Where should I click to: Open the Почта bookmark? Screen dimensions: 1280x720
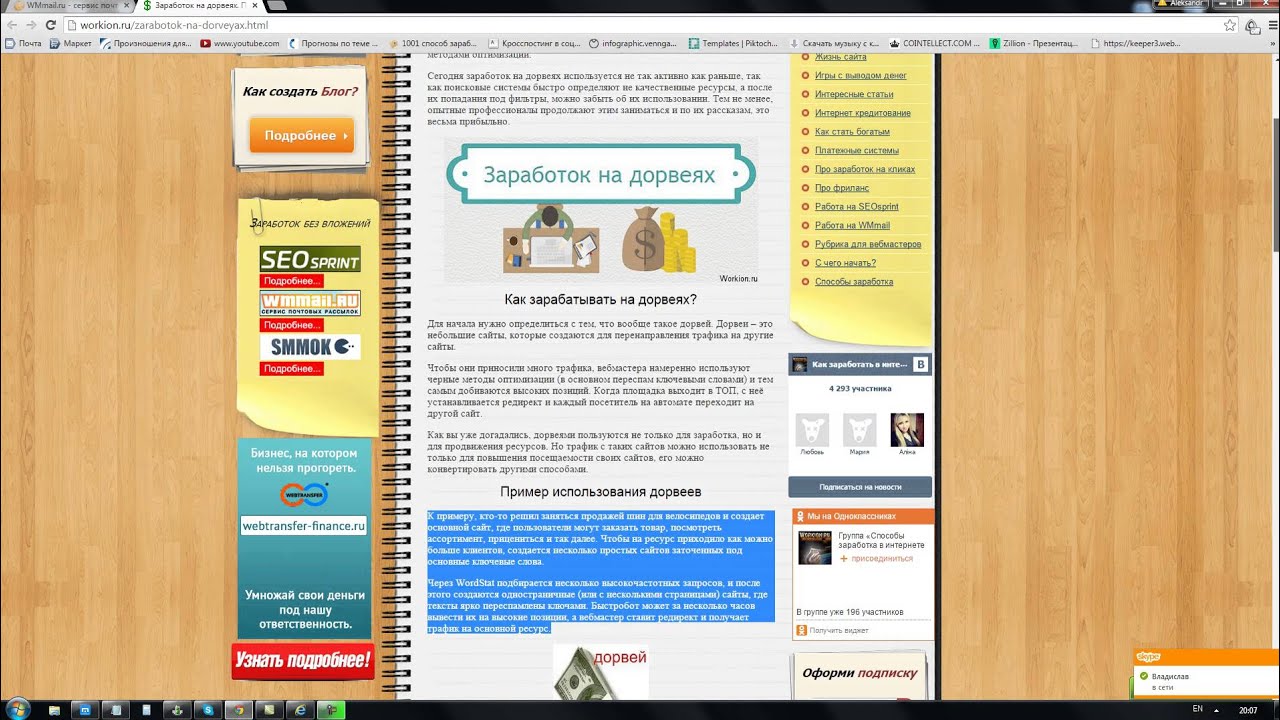click(x=23, y=44)
